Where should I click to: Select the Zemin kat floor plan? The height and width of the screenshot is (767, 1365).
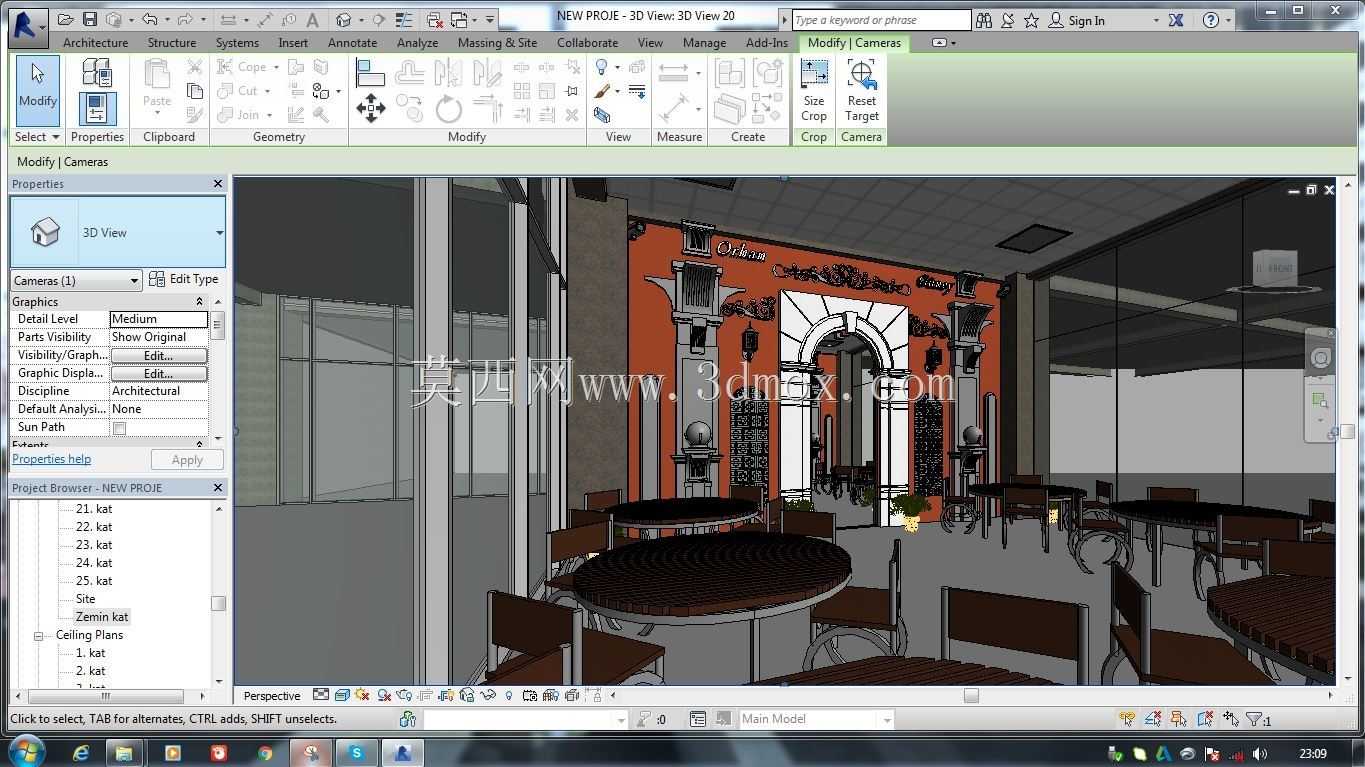tap(102, 617)
